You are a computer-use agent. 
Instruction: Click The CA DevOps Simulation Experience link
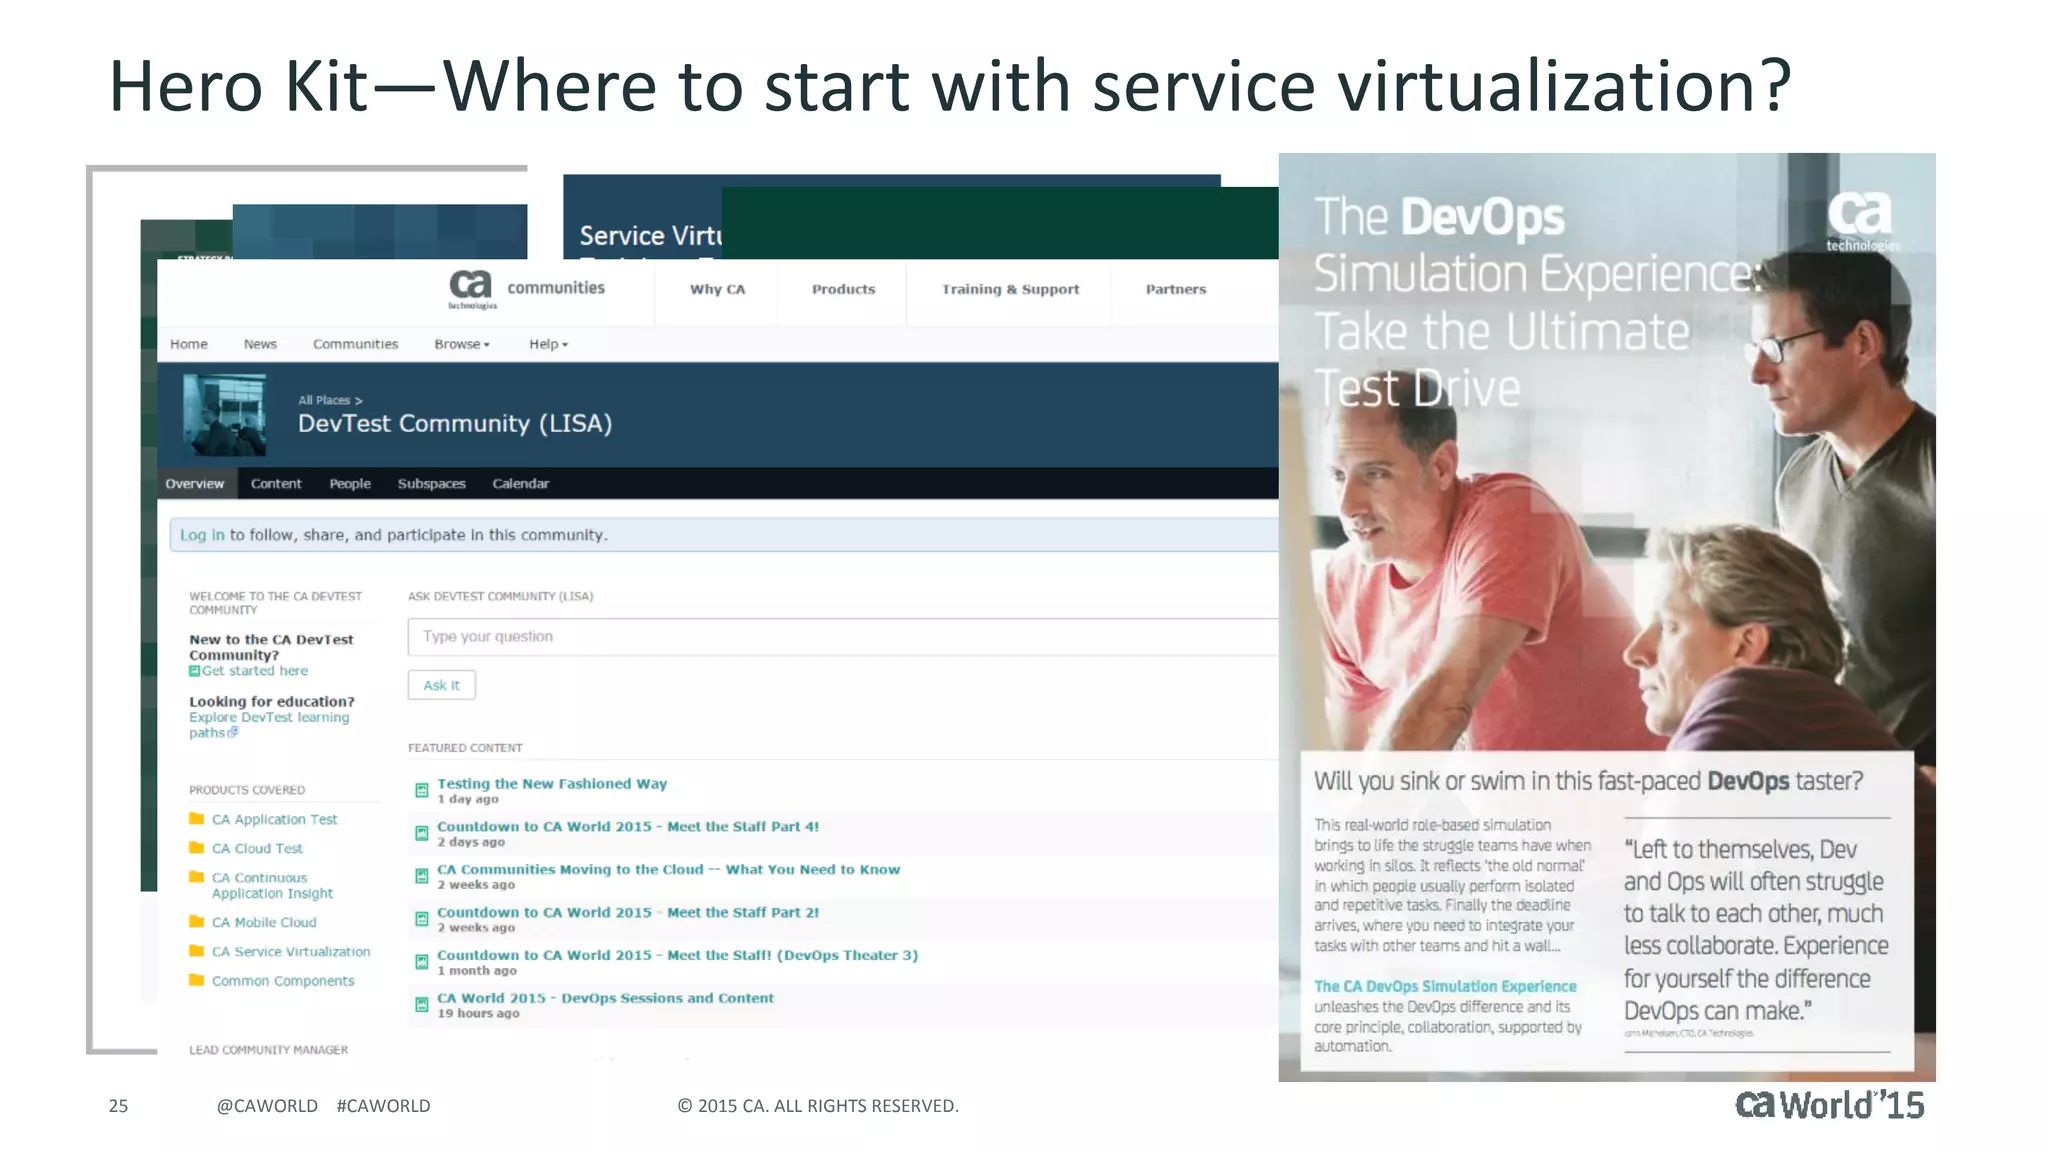1445,986
